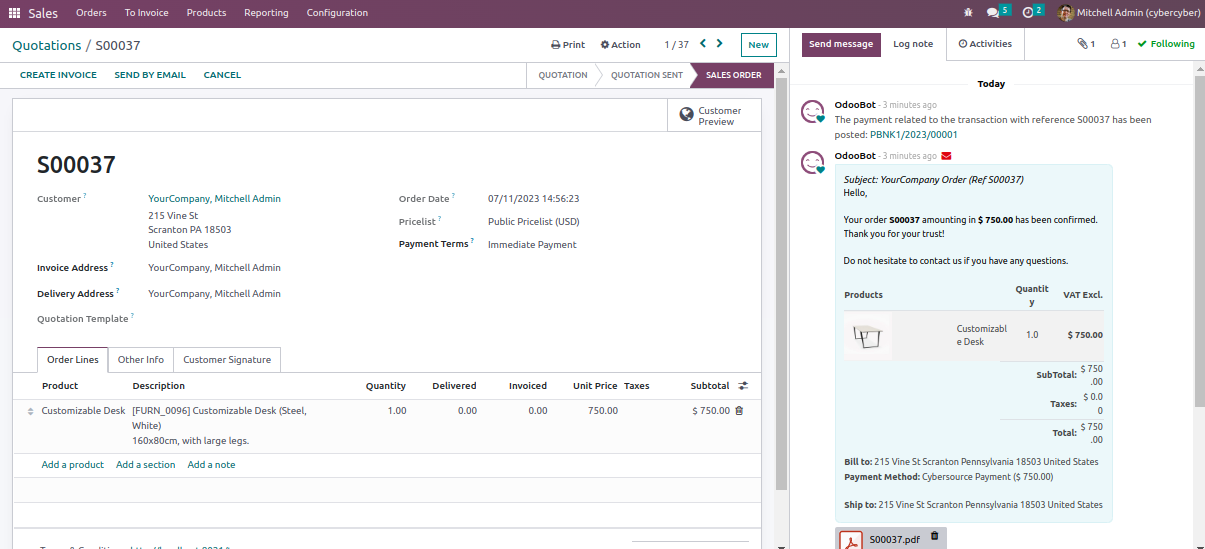Click Add a section link
This screenshot has width=1205, height=549.
145,465
